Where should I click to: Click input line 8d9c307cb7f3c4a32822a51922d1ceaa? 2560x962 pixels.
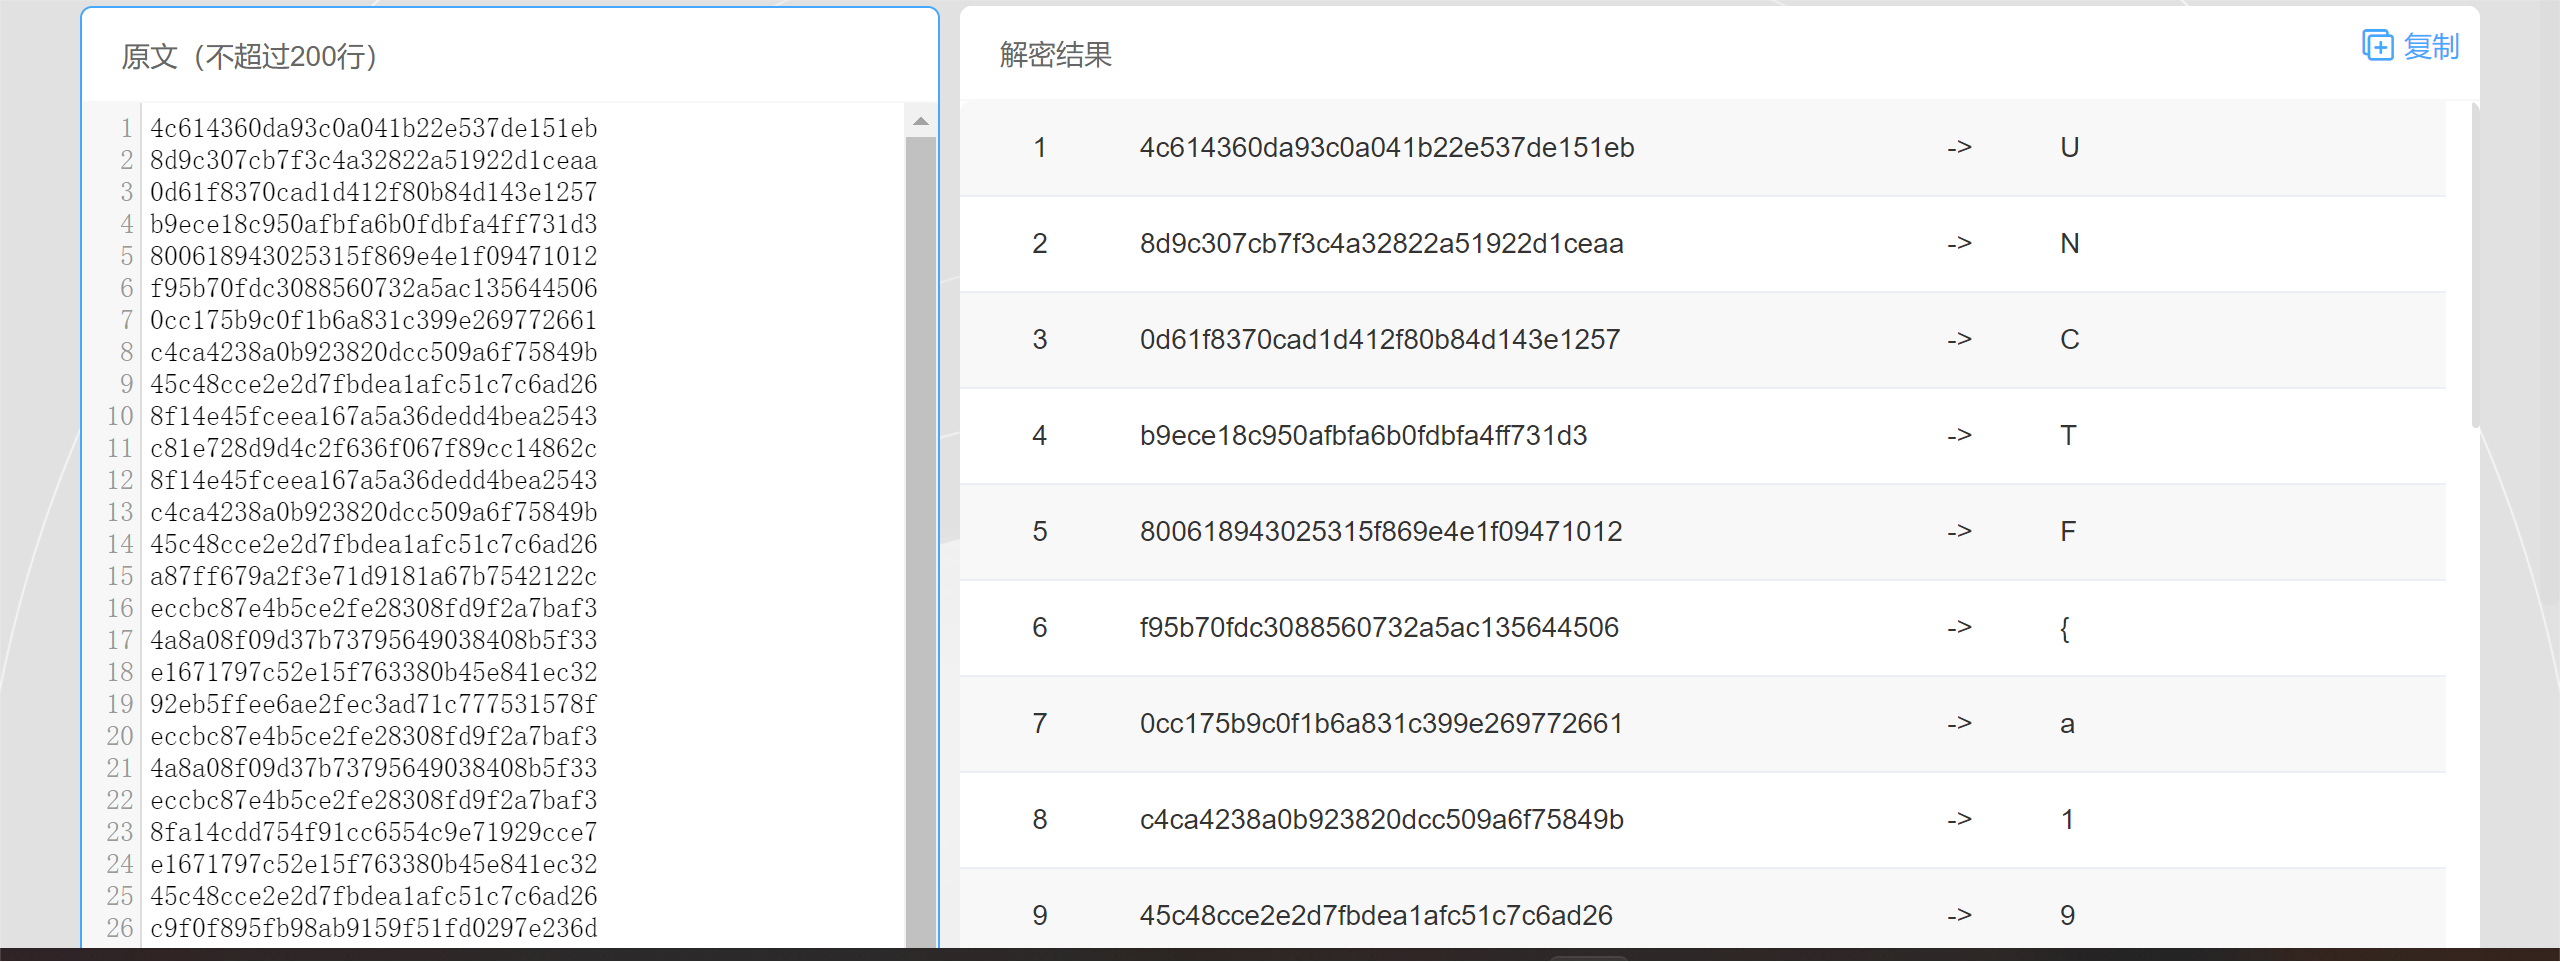374,160
